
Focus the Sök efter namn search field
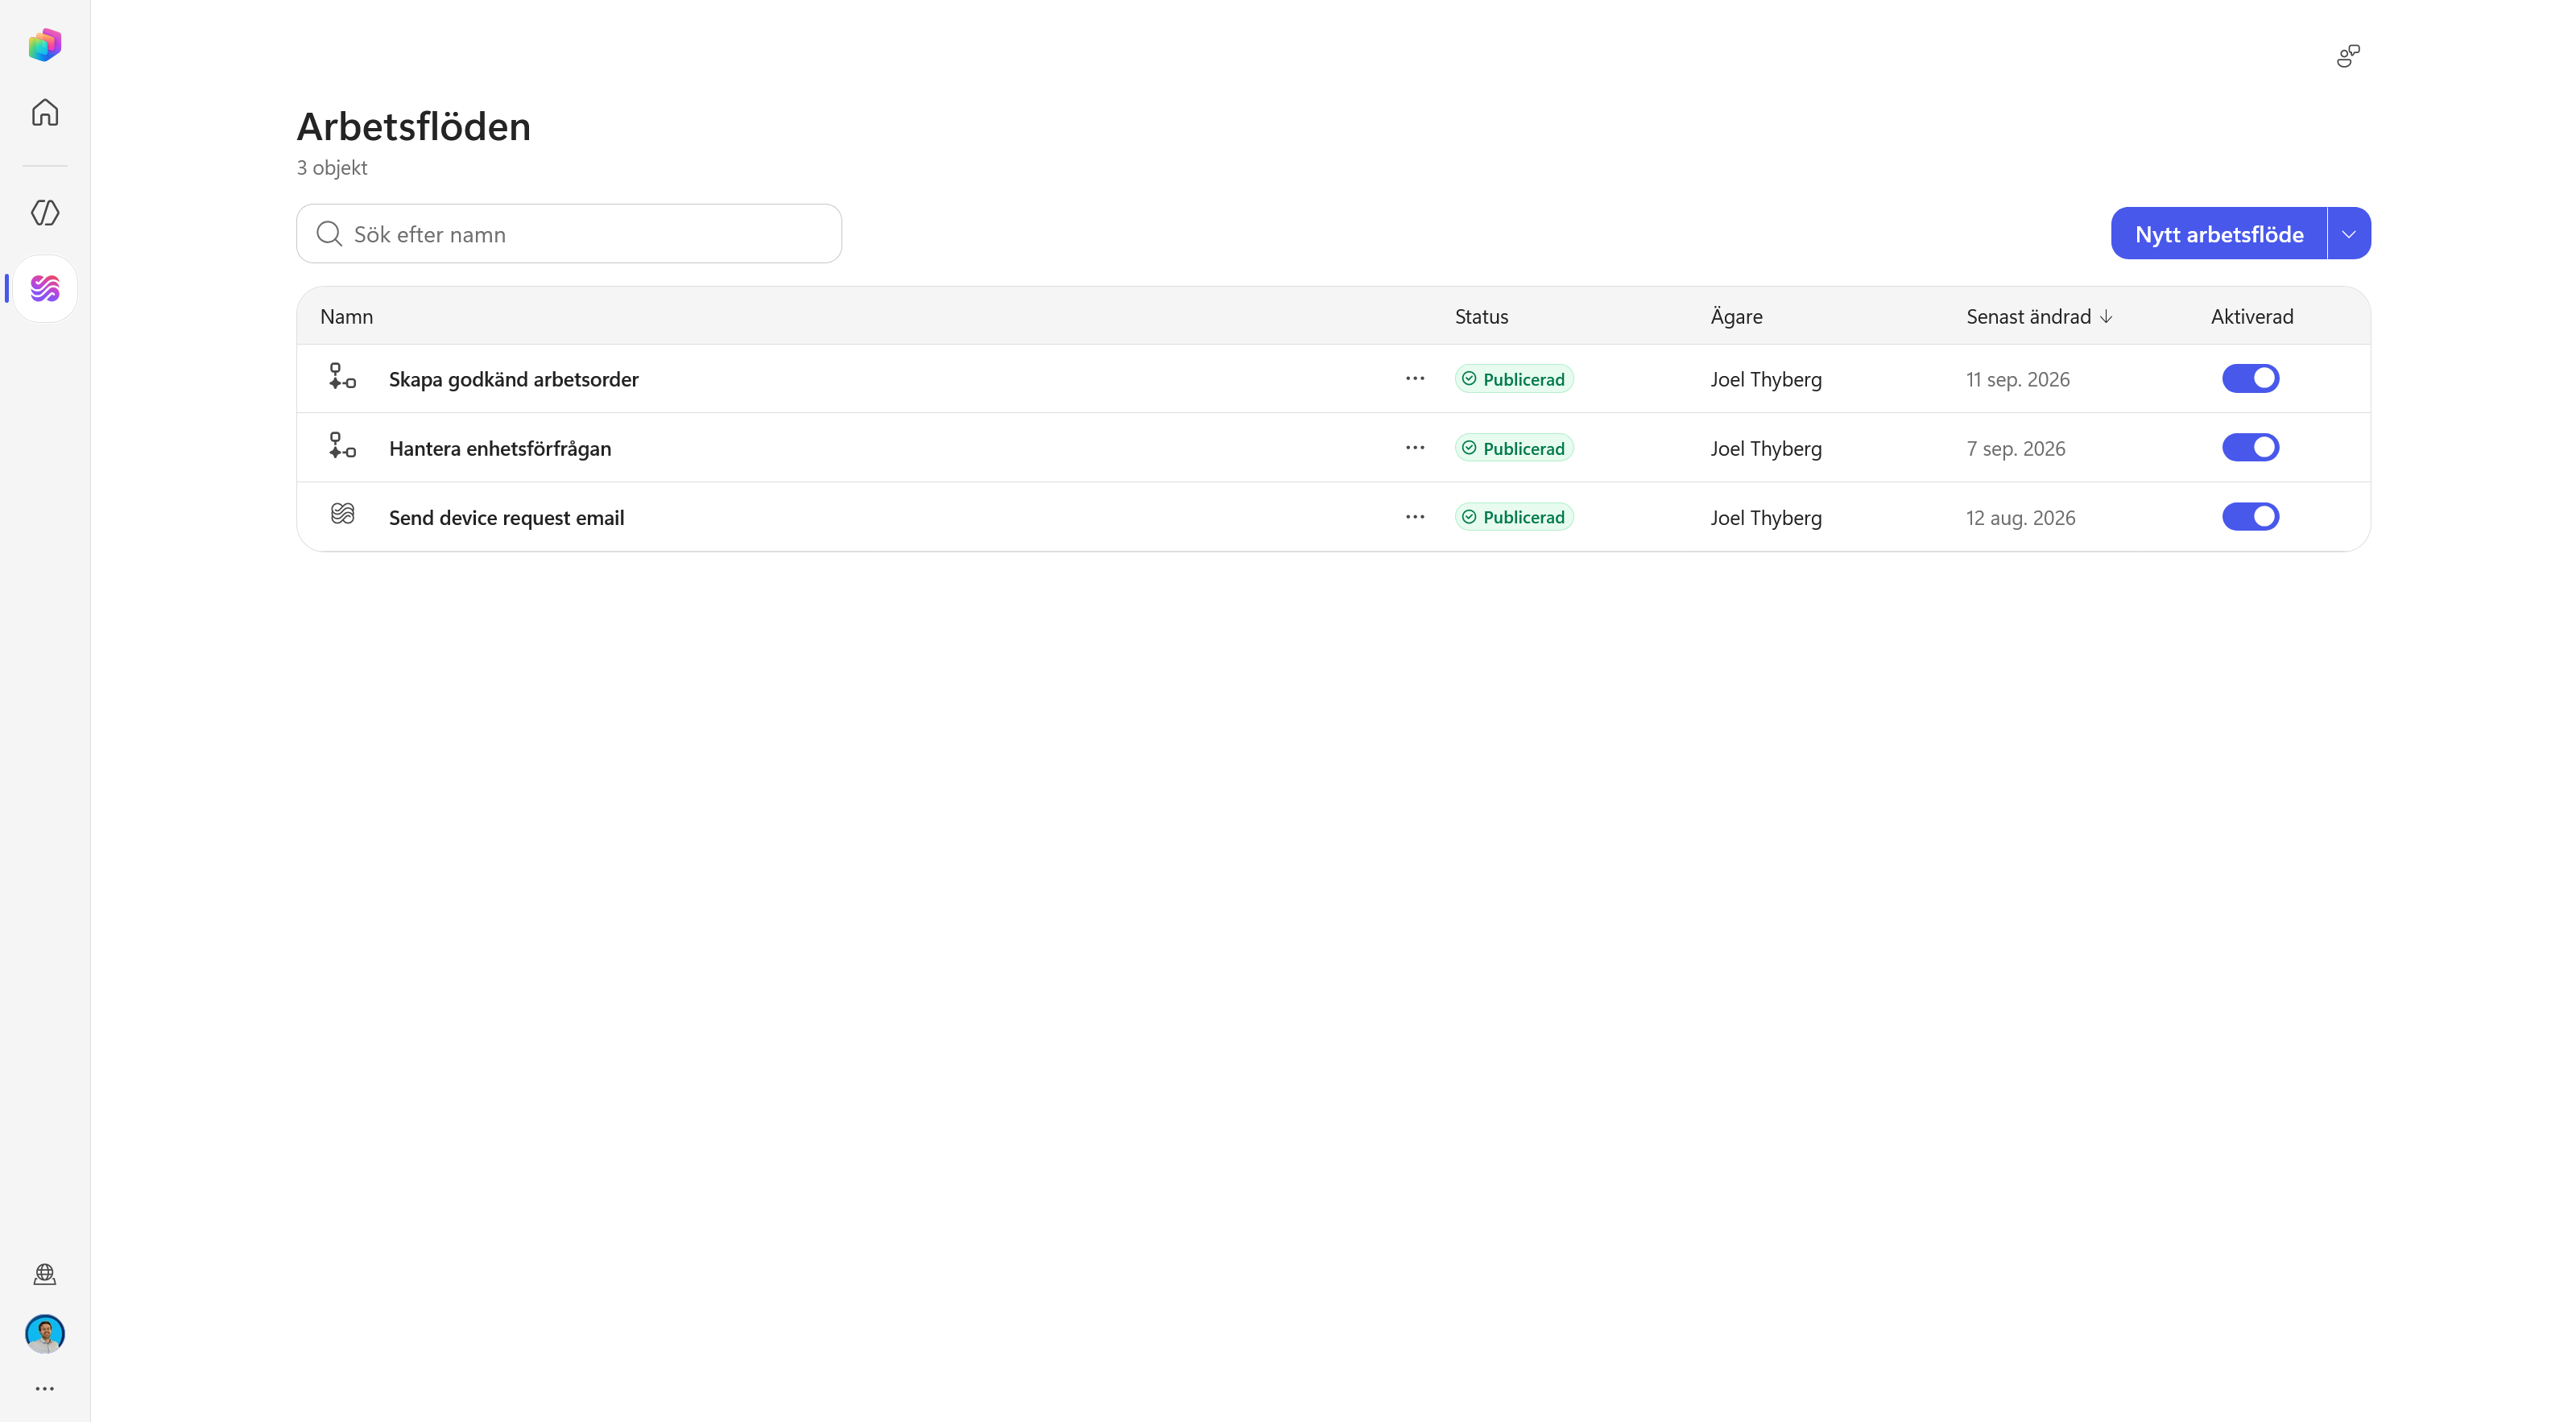click(x=569, y=234)
